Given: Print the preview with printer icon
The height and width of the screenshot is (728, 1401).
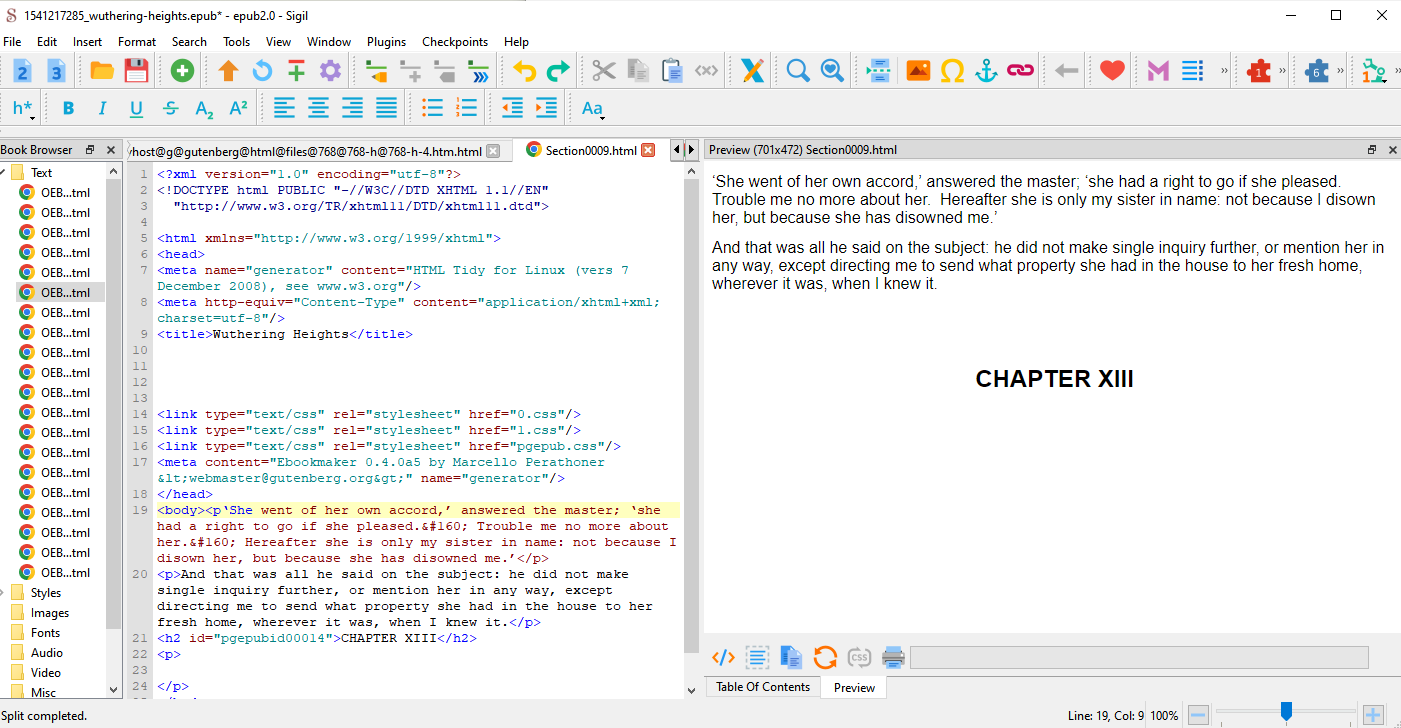Looking at the screenshot, I should [x=893, y=657].
